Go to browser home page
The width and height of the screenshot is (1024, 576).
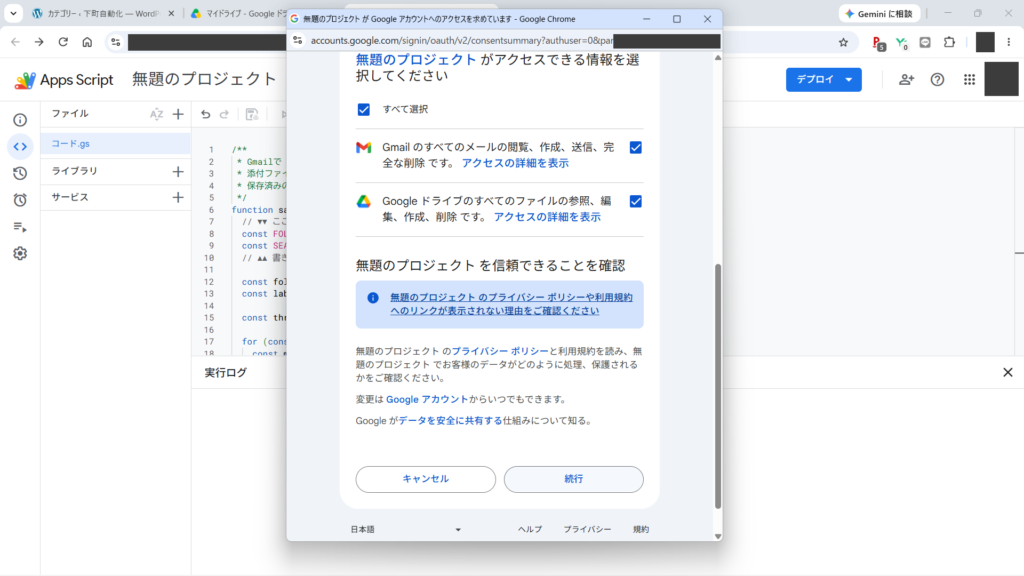pos(87,42)
